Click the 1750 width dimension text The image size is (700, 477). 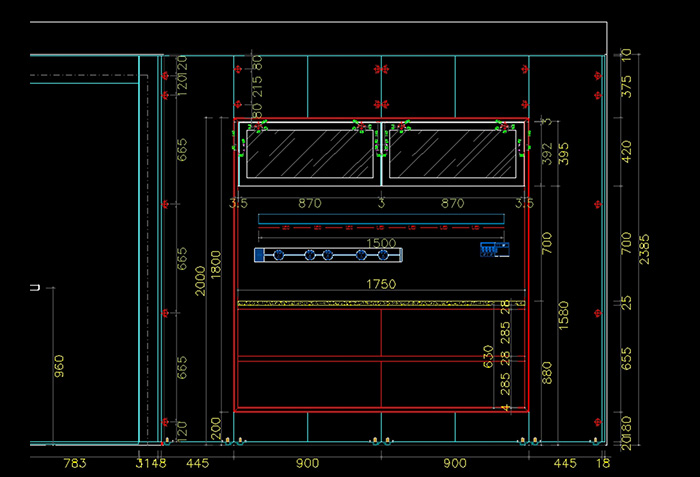coord(380,285)
